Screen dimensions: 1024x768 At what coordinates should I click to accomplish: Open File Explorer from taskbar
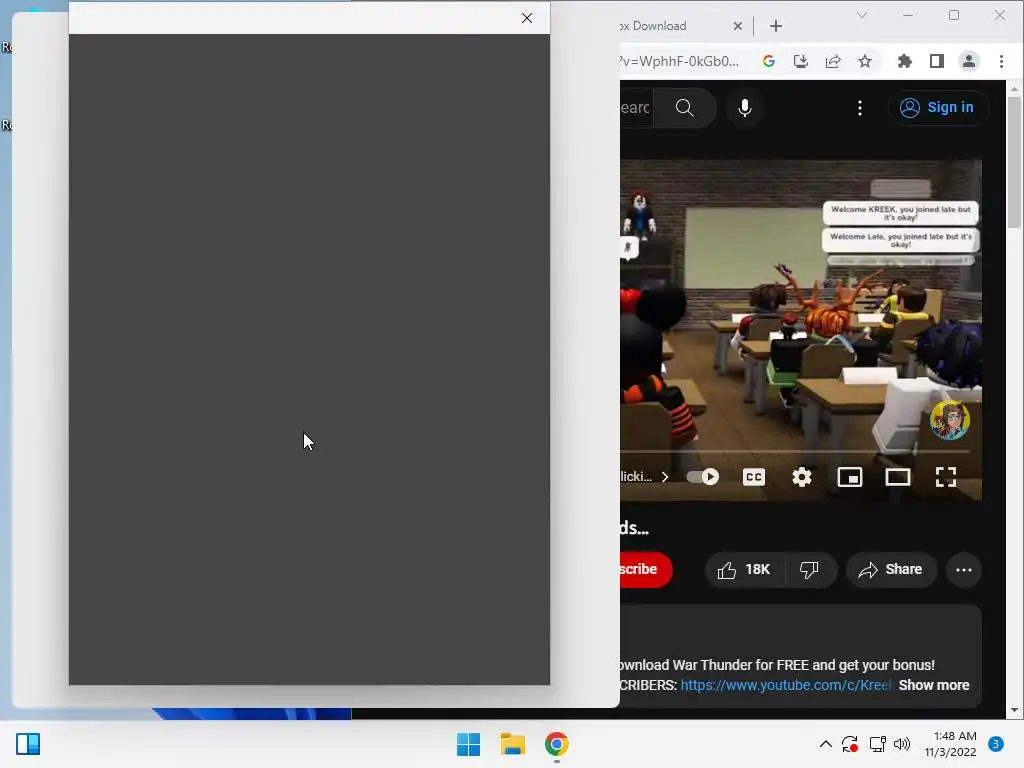pyautogui.click(x=513, y=744)
